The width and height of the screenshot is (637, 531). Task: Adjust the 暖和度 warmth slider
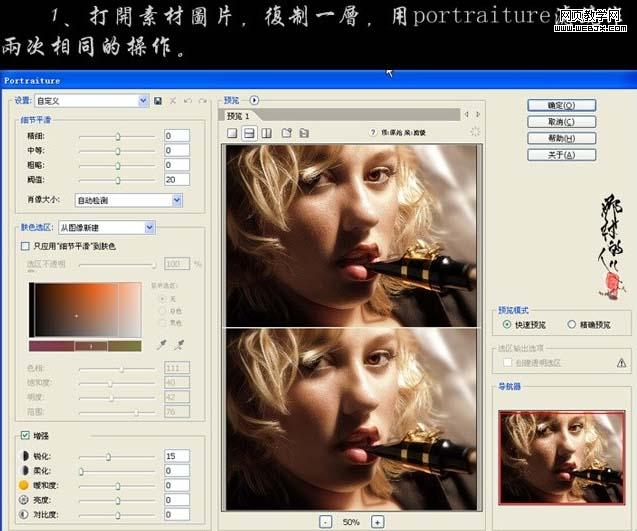pos(117,486)
